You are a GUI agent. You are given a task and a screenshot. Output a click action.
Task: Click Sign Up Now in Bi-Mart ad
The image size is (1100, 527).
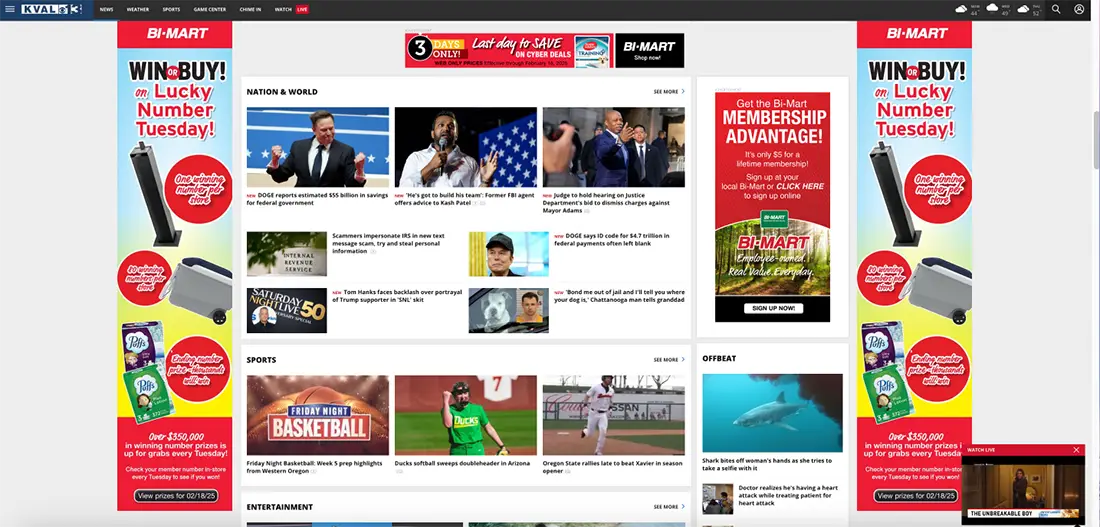point(772,308)
